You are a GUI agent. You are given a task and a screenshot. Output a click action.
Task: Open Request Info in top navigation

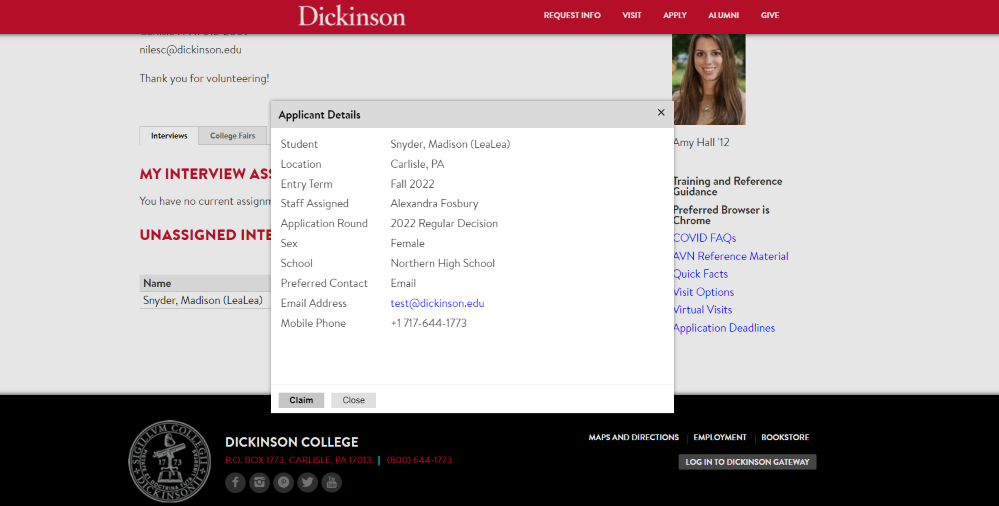pyautogui.click(x=572, y=16)
